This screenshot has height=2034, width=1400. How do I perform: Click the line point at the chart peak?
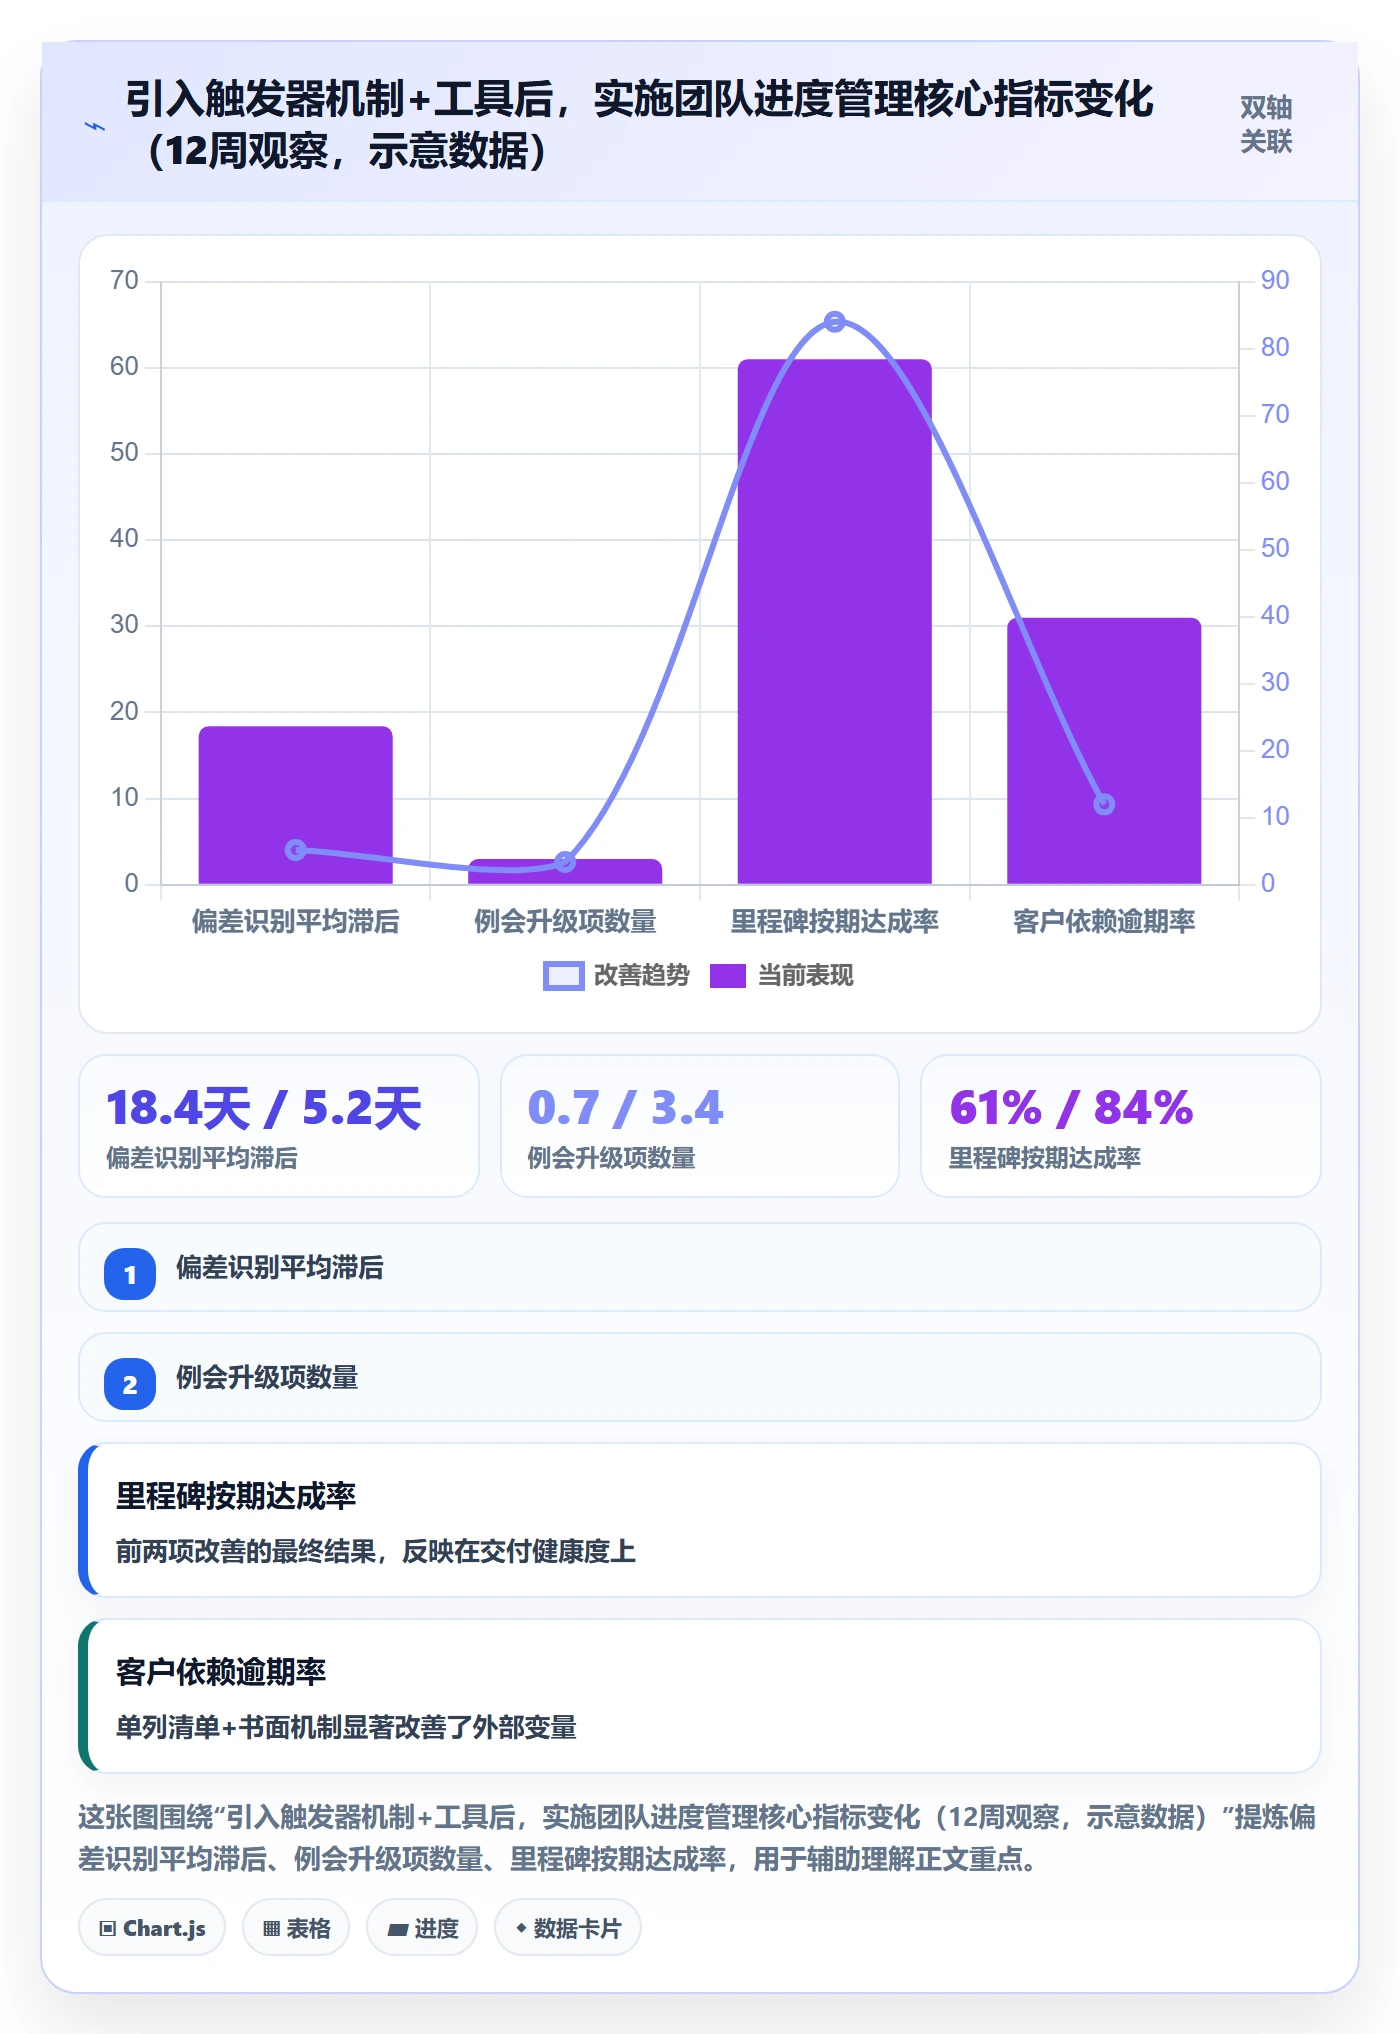tap(835, 321)
